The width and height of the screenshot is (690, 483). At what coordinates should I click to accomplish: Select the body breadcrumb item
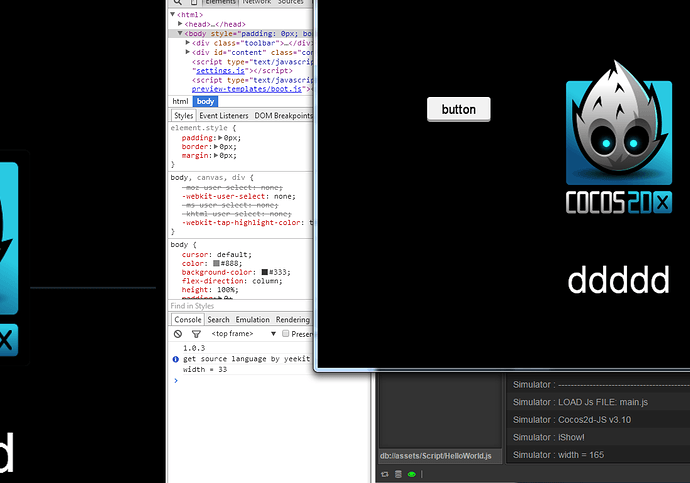206,101
